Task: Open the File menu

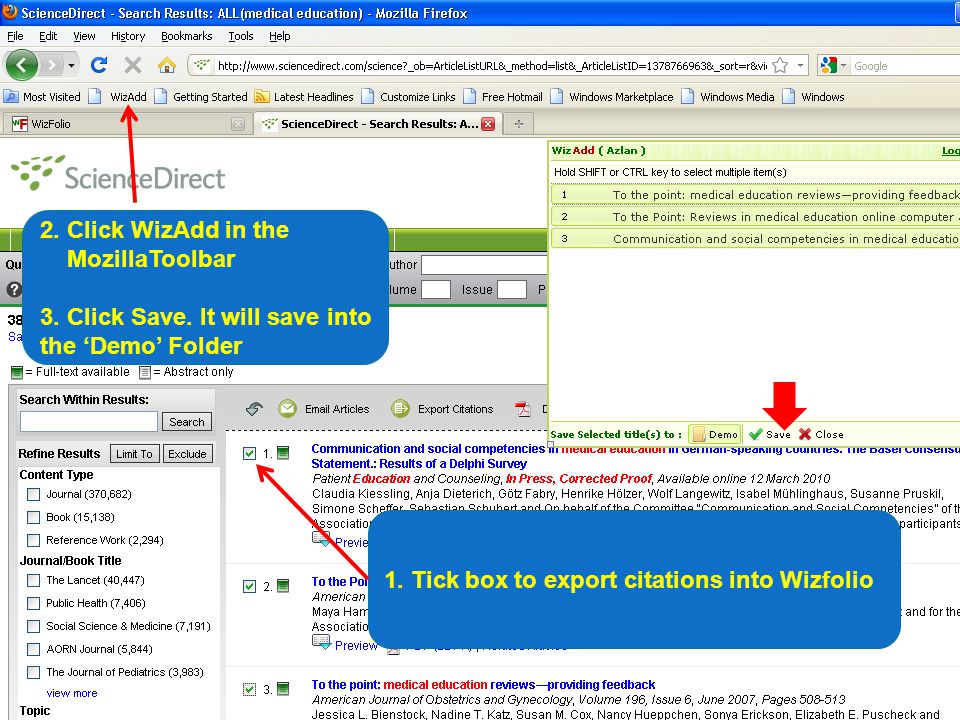Action: 15,36
